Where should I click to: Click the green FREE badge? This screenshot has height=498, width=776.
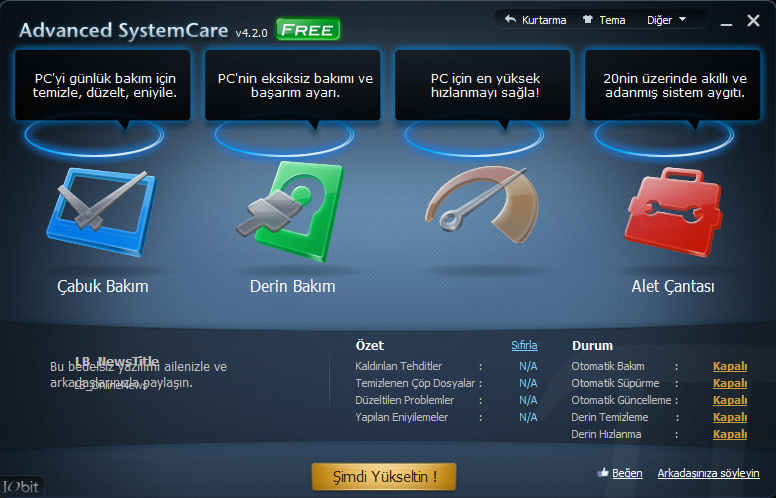tap(308, 30)
